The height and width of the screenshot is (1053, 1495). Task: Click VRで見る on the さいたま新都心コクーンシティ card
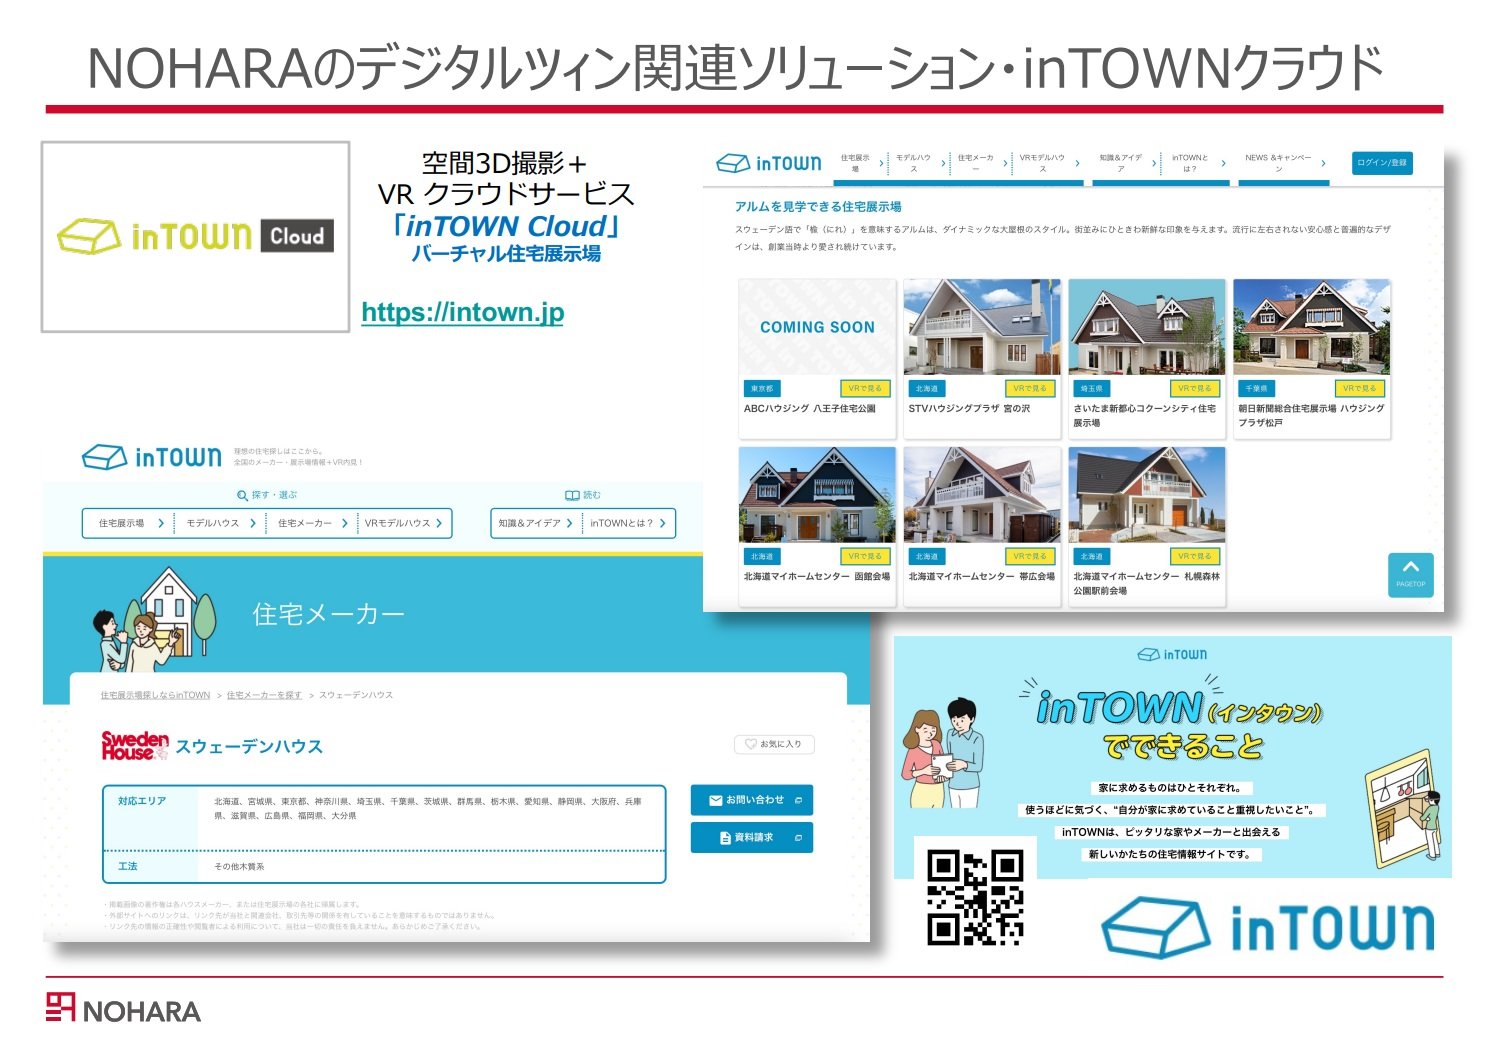(x=1195, y=388)
